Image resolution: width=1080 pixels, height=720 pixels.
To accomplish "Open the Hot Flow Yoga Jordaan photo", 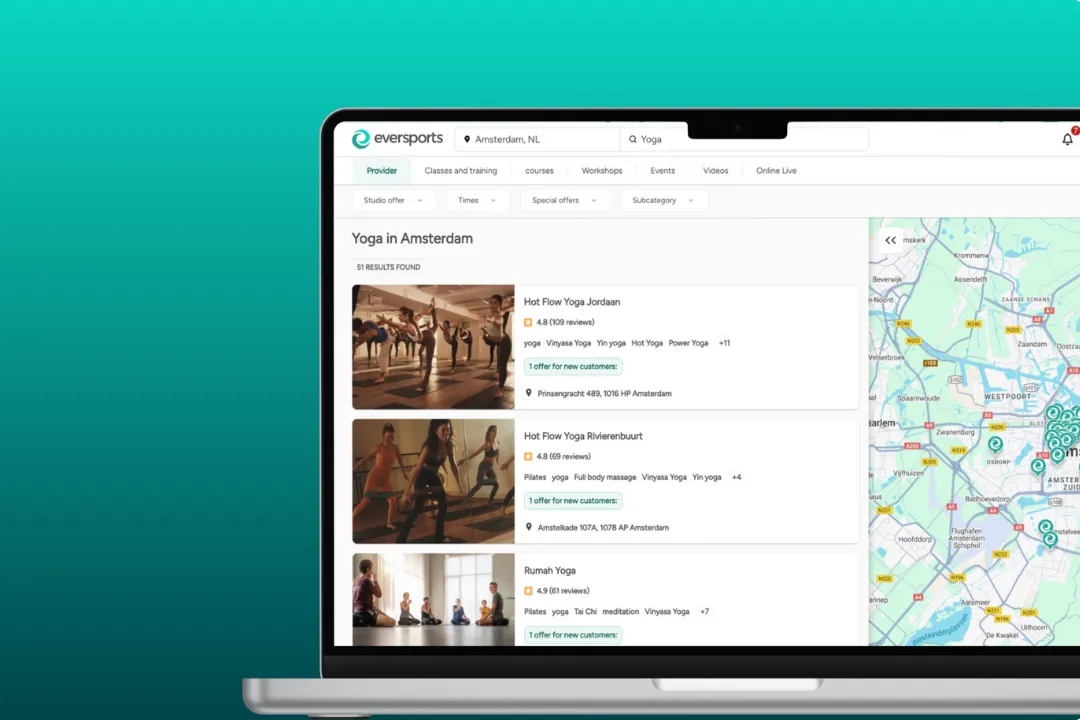I will tap(433, 347).
